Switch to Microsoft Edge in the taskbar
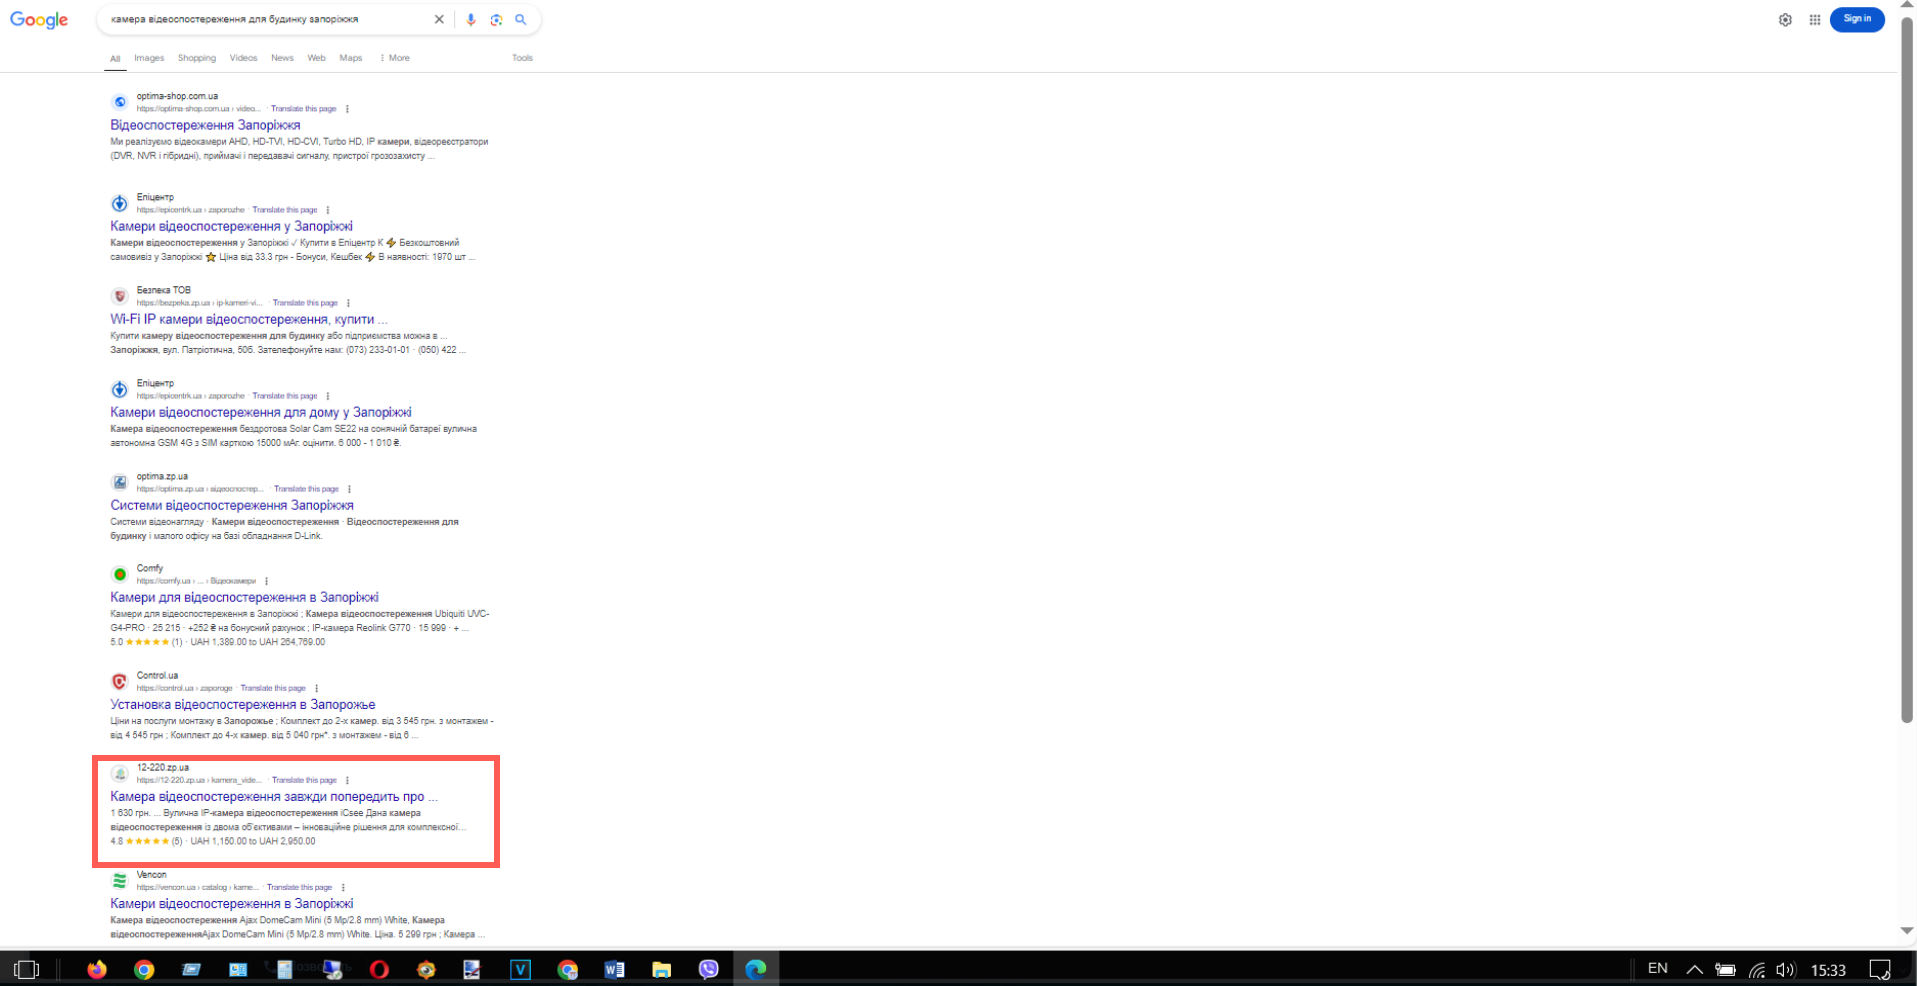1917x986 pixels. (756, 969)
